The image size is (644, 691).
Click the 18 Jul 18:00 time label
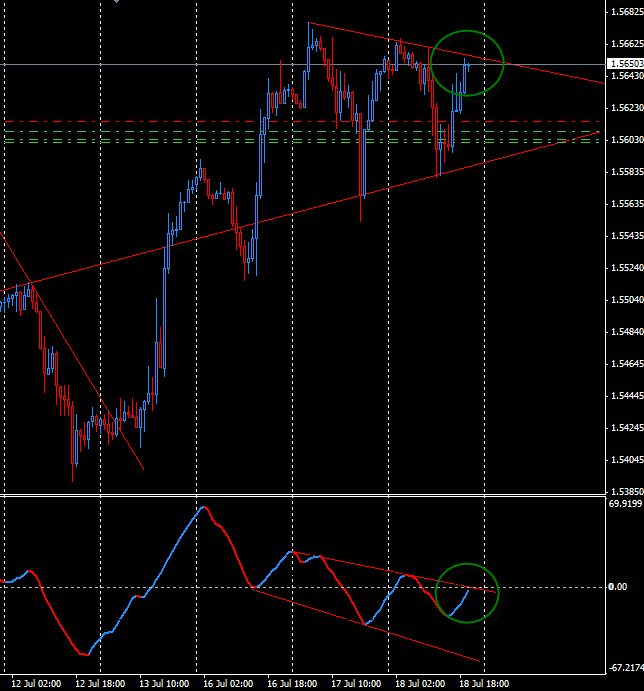tap(484, 684)
